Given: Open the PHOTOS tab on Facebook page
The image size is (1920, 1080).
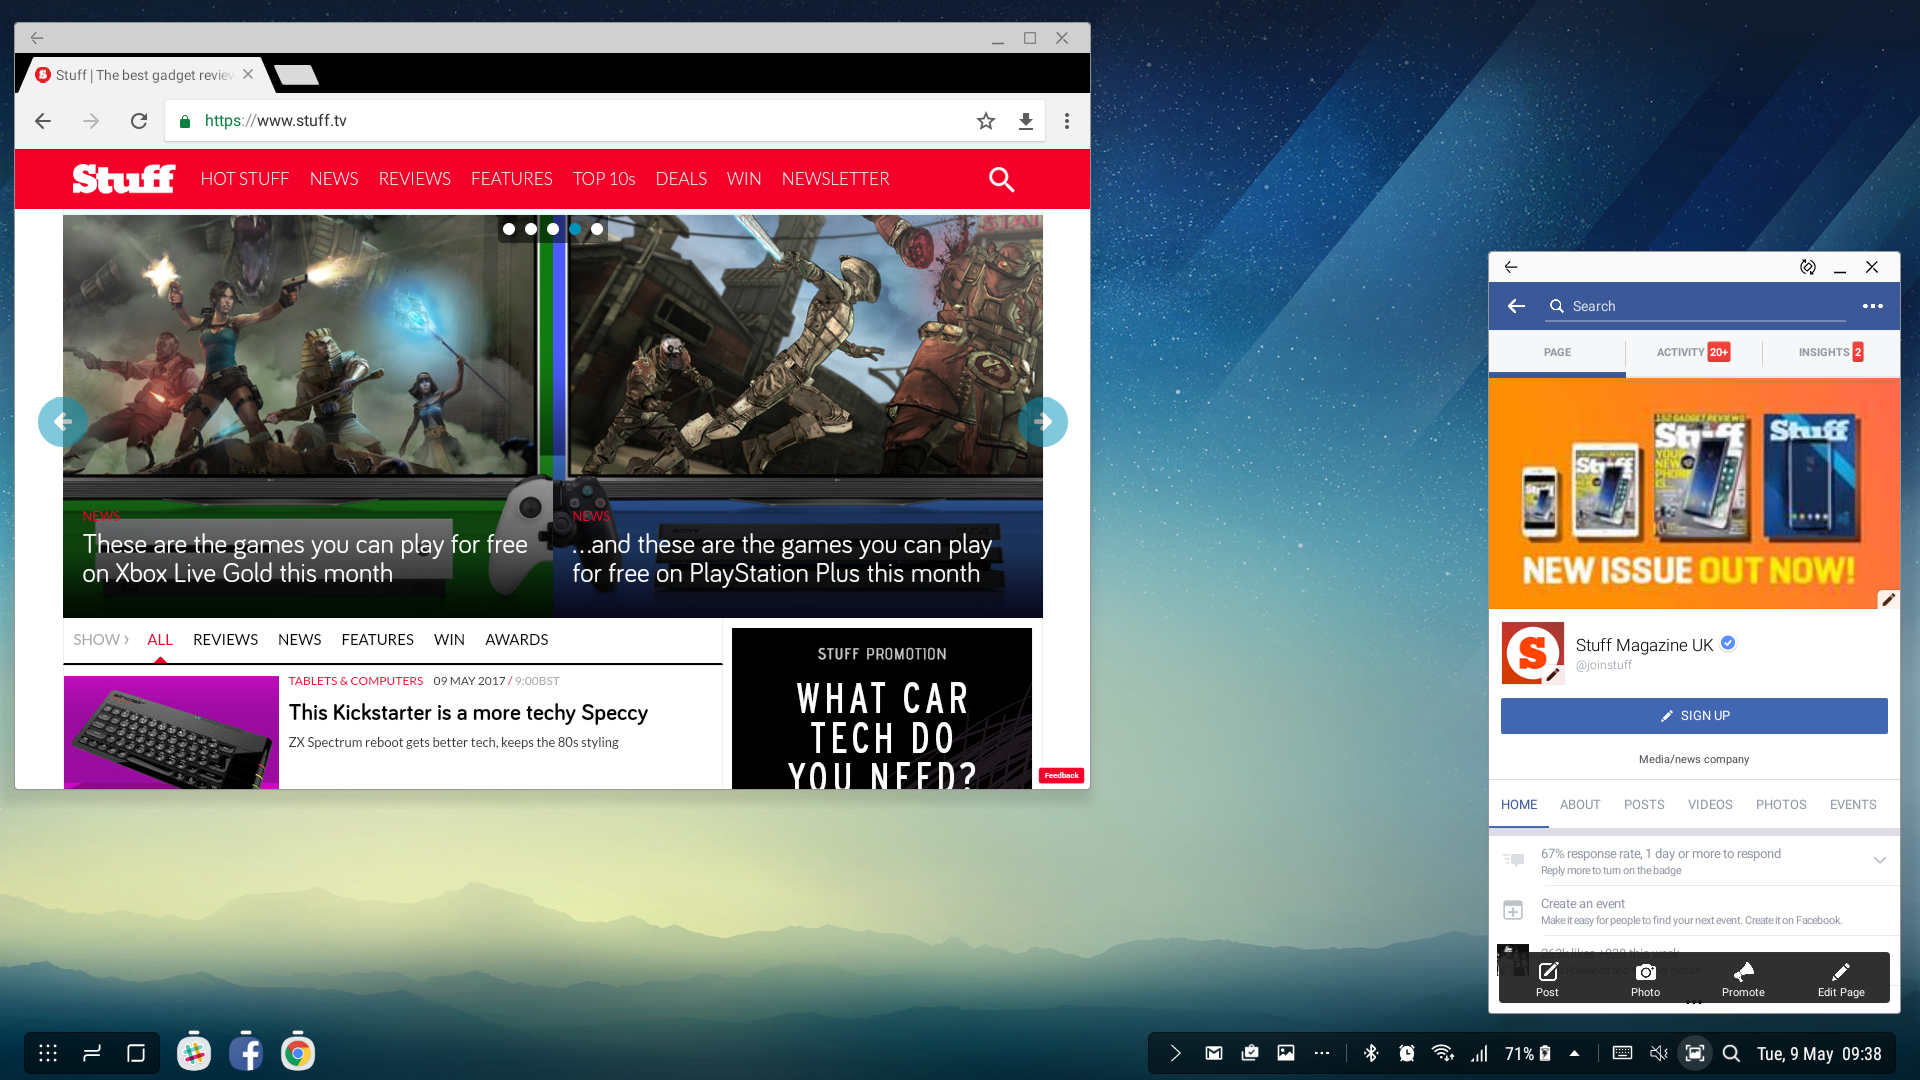Looking at the screenshot, I should (1781, 804).
